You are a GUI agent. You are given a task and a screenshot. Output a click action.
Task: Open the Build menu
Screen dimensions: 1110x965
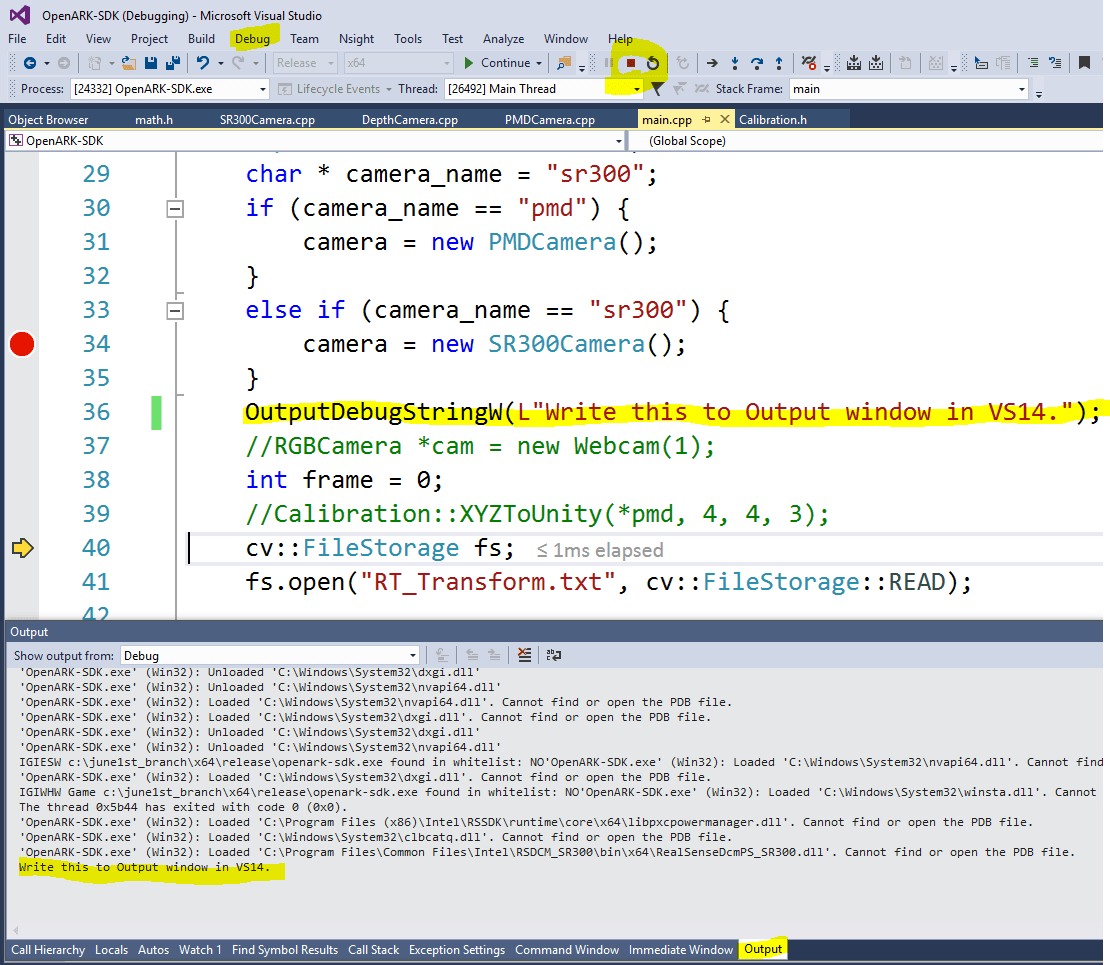(x=201, y=39)
